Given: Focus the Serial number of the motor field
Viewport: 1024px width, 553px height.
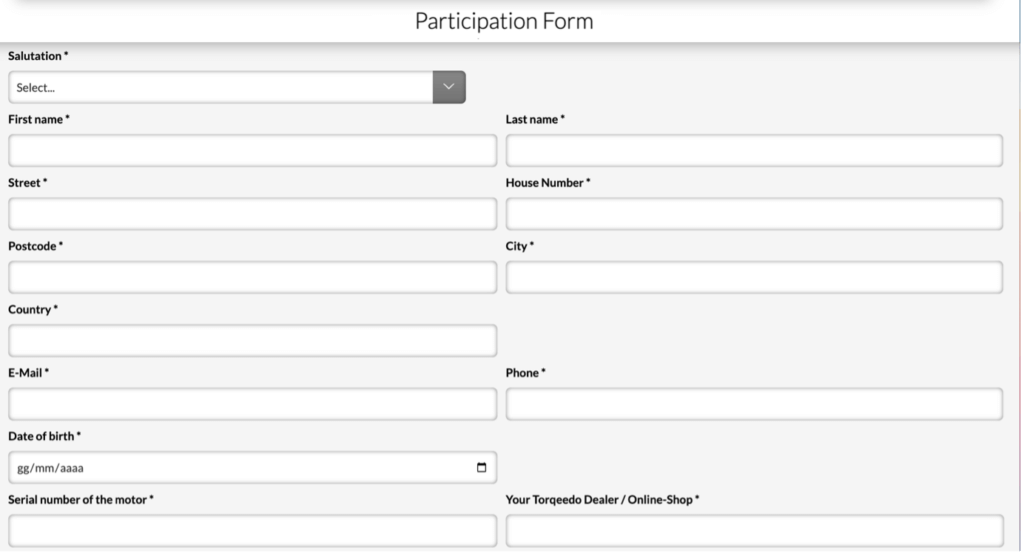Looking at the screenshot, I should coord(253,531).
